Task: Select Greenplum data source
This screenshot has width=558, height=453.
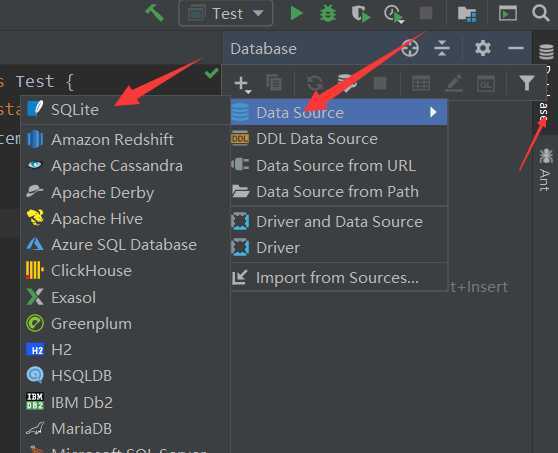Action: 125,324
